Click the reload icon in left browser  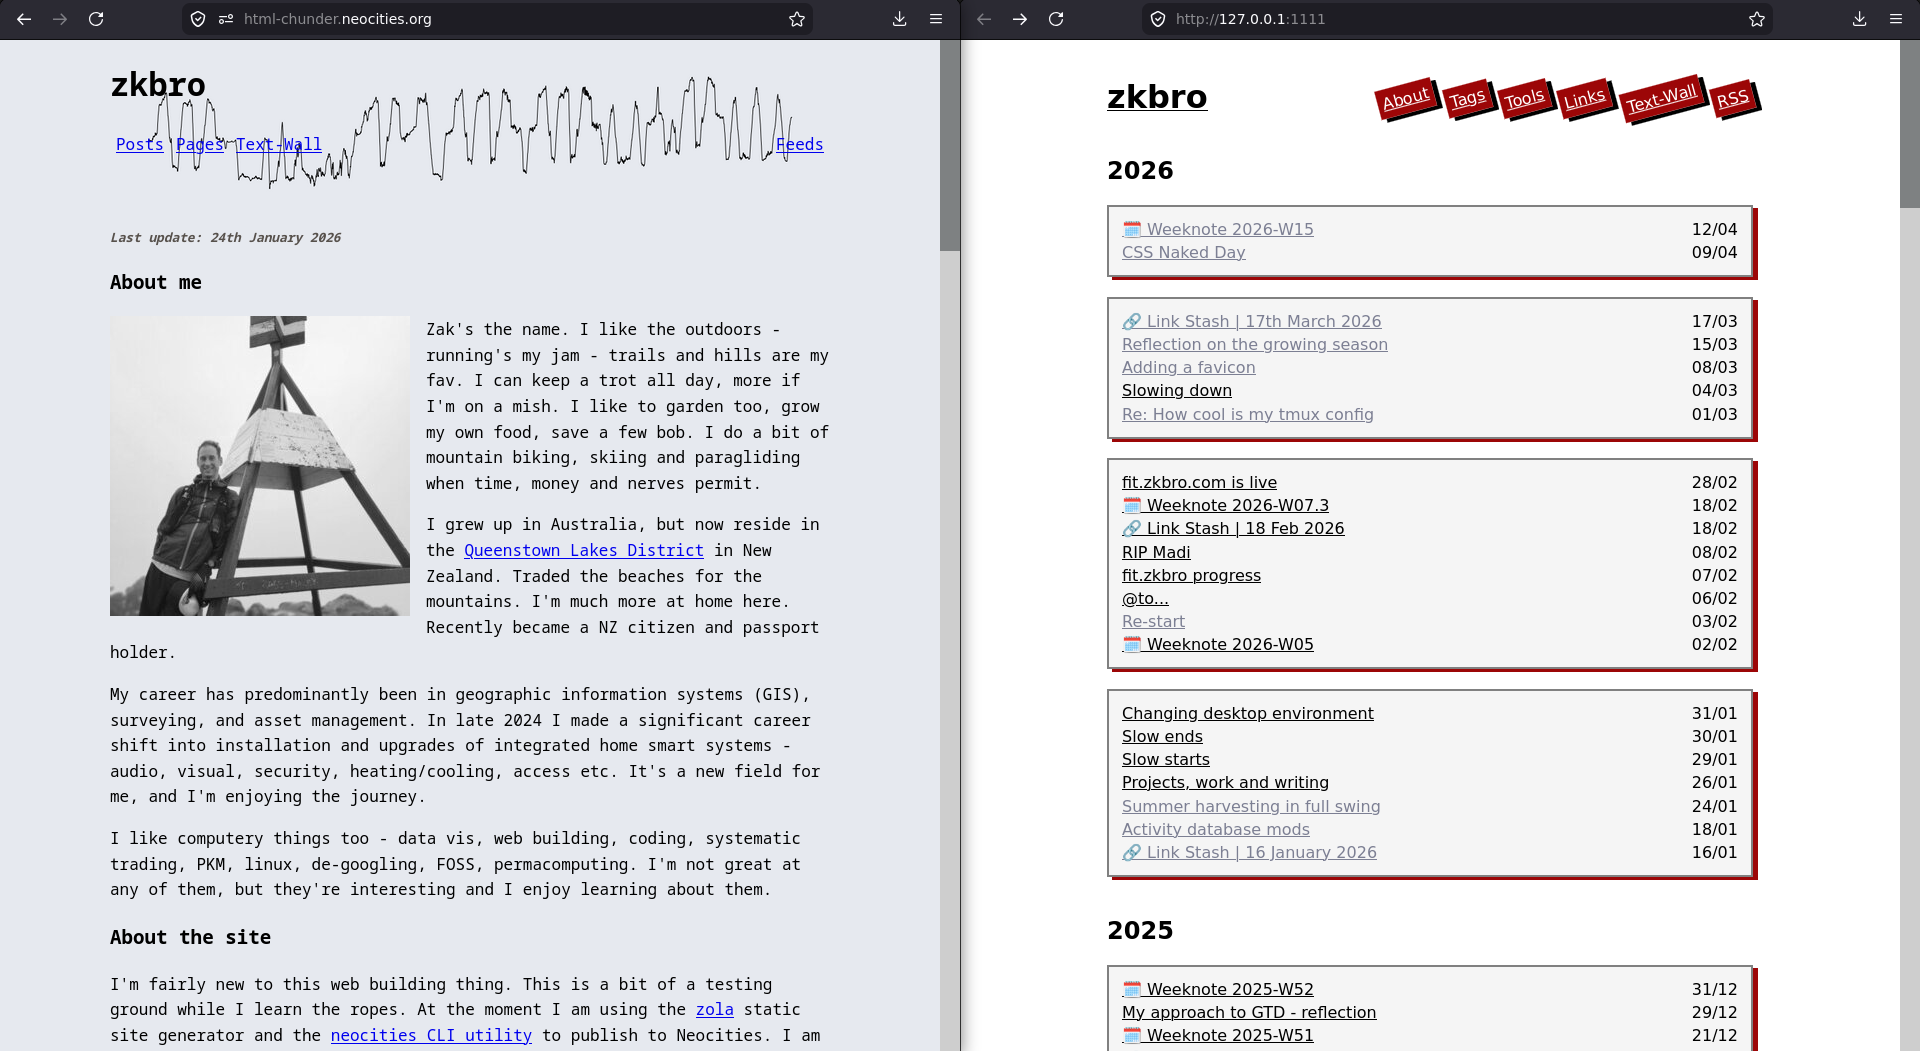click(x=96, y=19)
